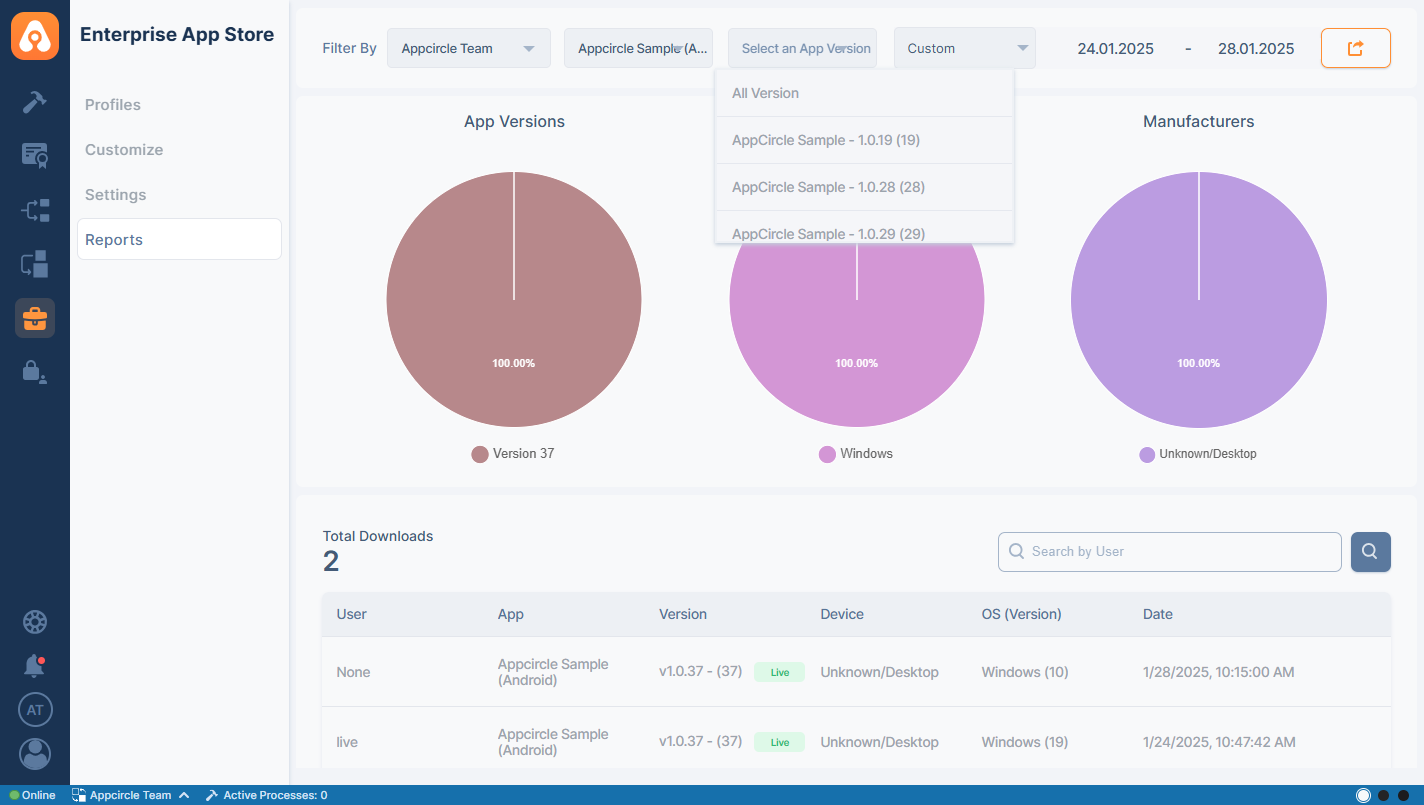Click the App column header
This screenshot has width=1424, height=805.
pos(511,614)
